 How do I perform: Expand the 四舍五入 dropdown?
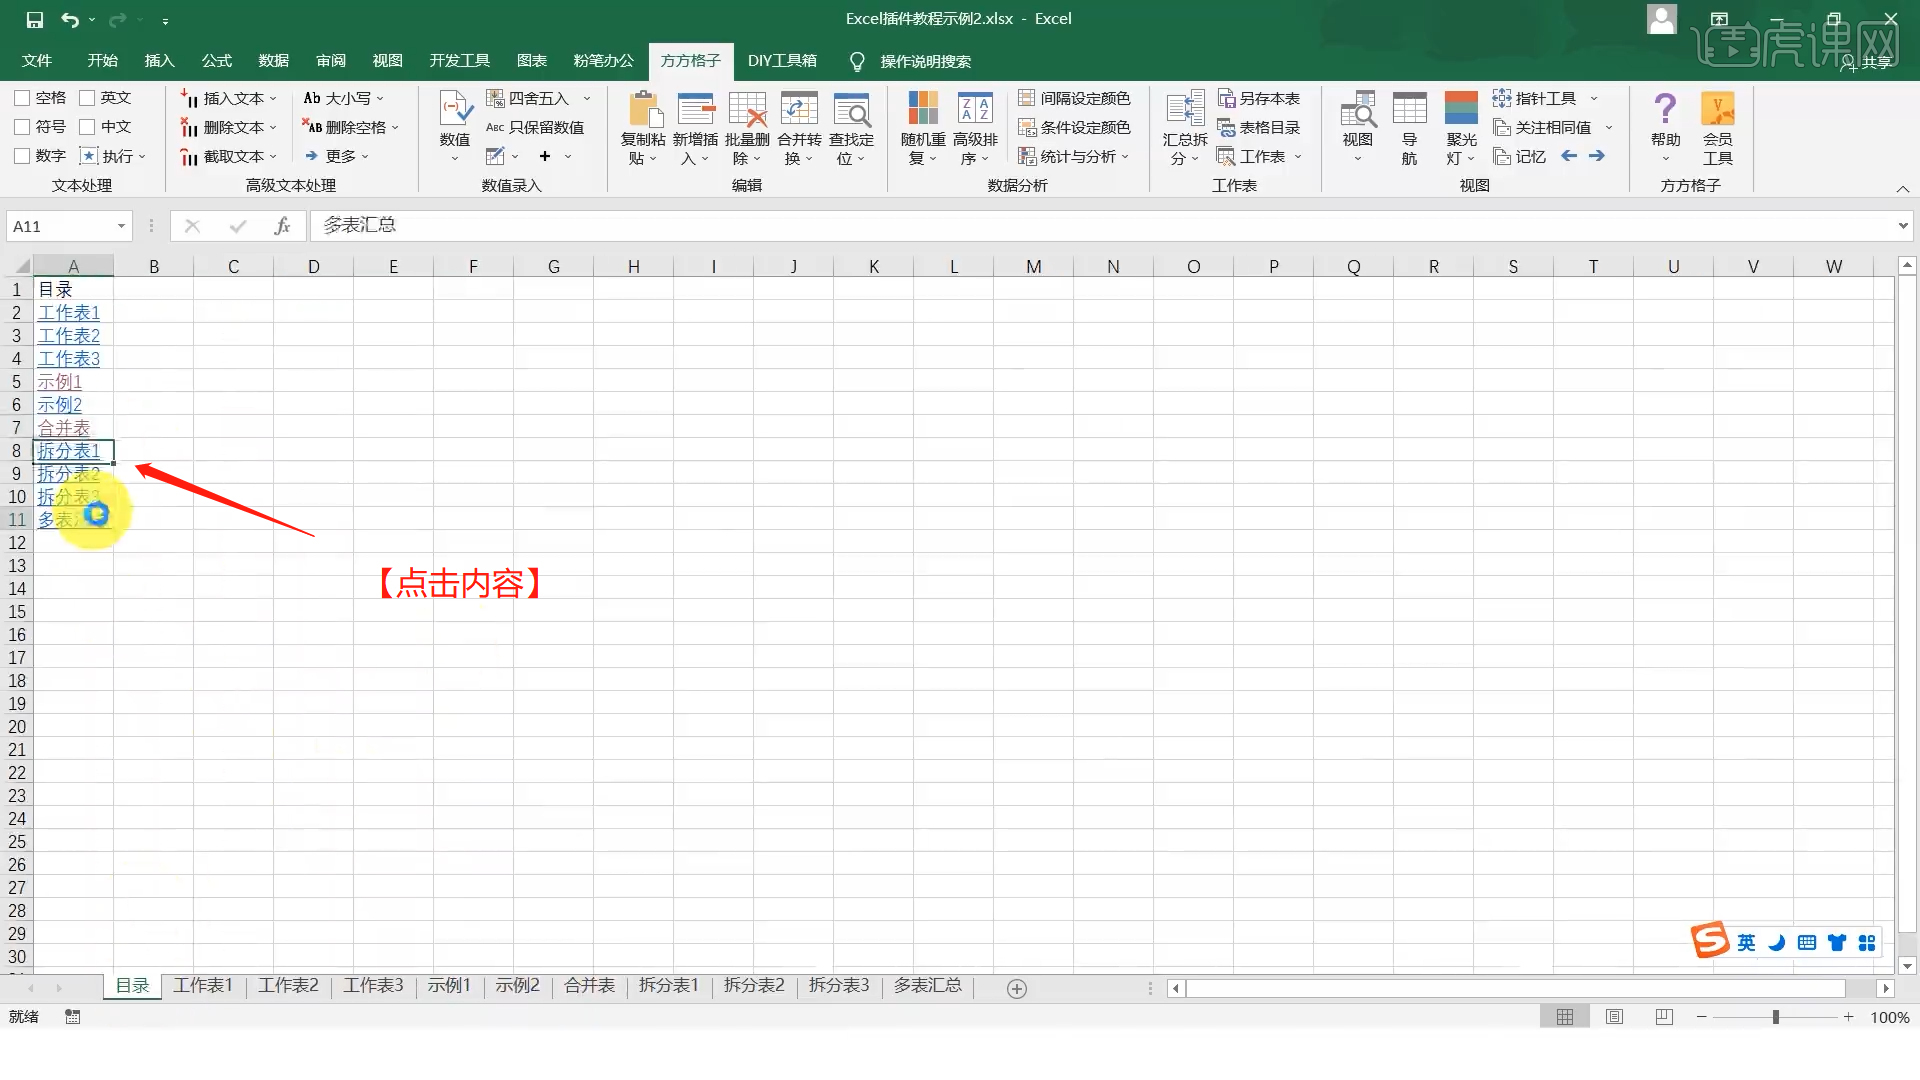[x=587, y=98]
